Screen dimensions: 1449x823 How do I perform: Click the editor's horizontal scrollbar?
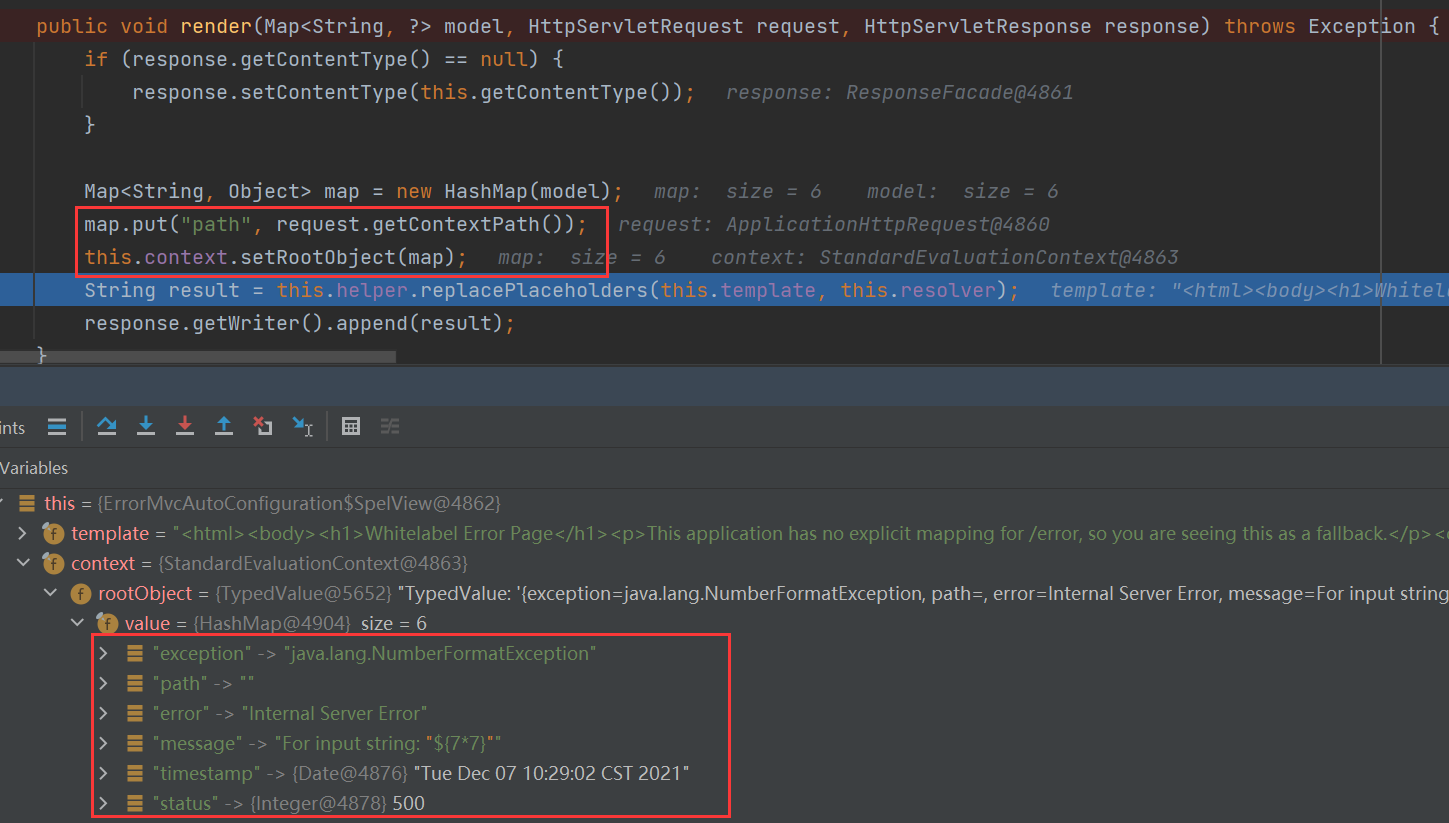(x=200, y=356)
